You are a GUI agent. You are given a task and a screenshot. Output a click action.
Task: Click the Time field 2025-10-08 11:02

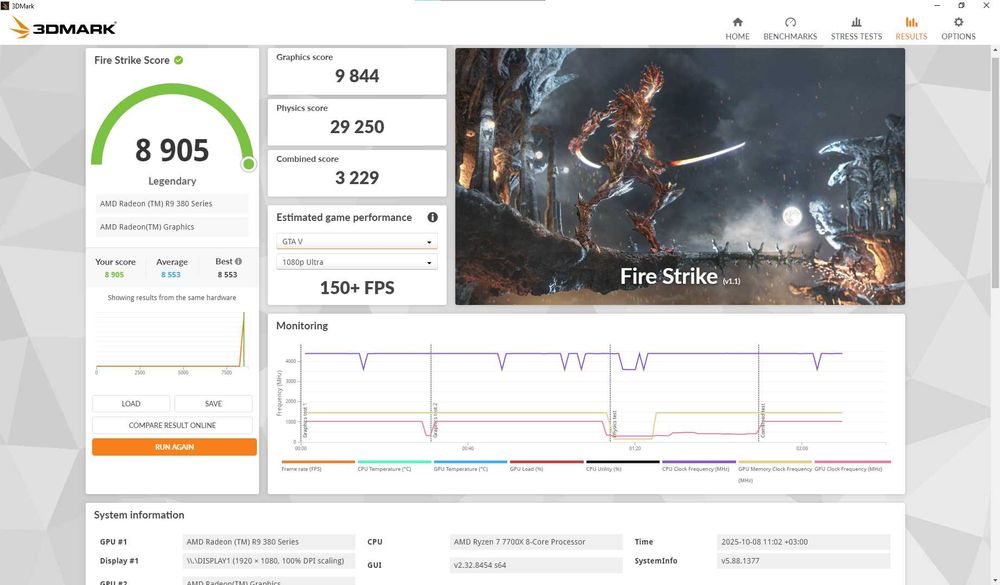click(x=804, y=542)
